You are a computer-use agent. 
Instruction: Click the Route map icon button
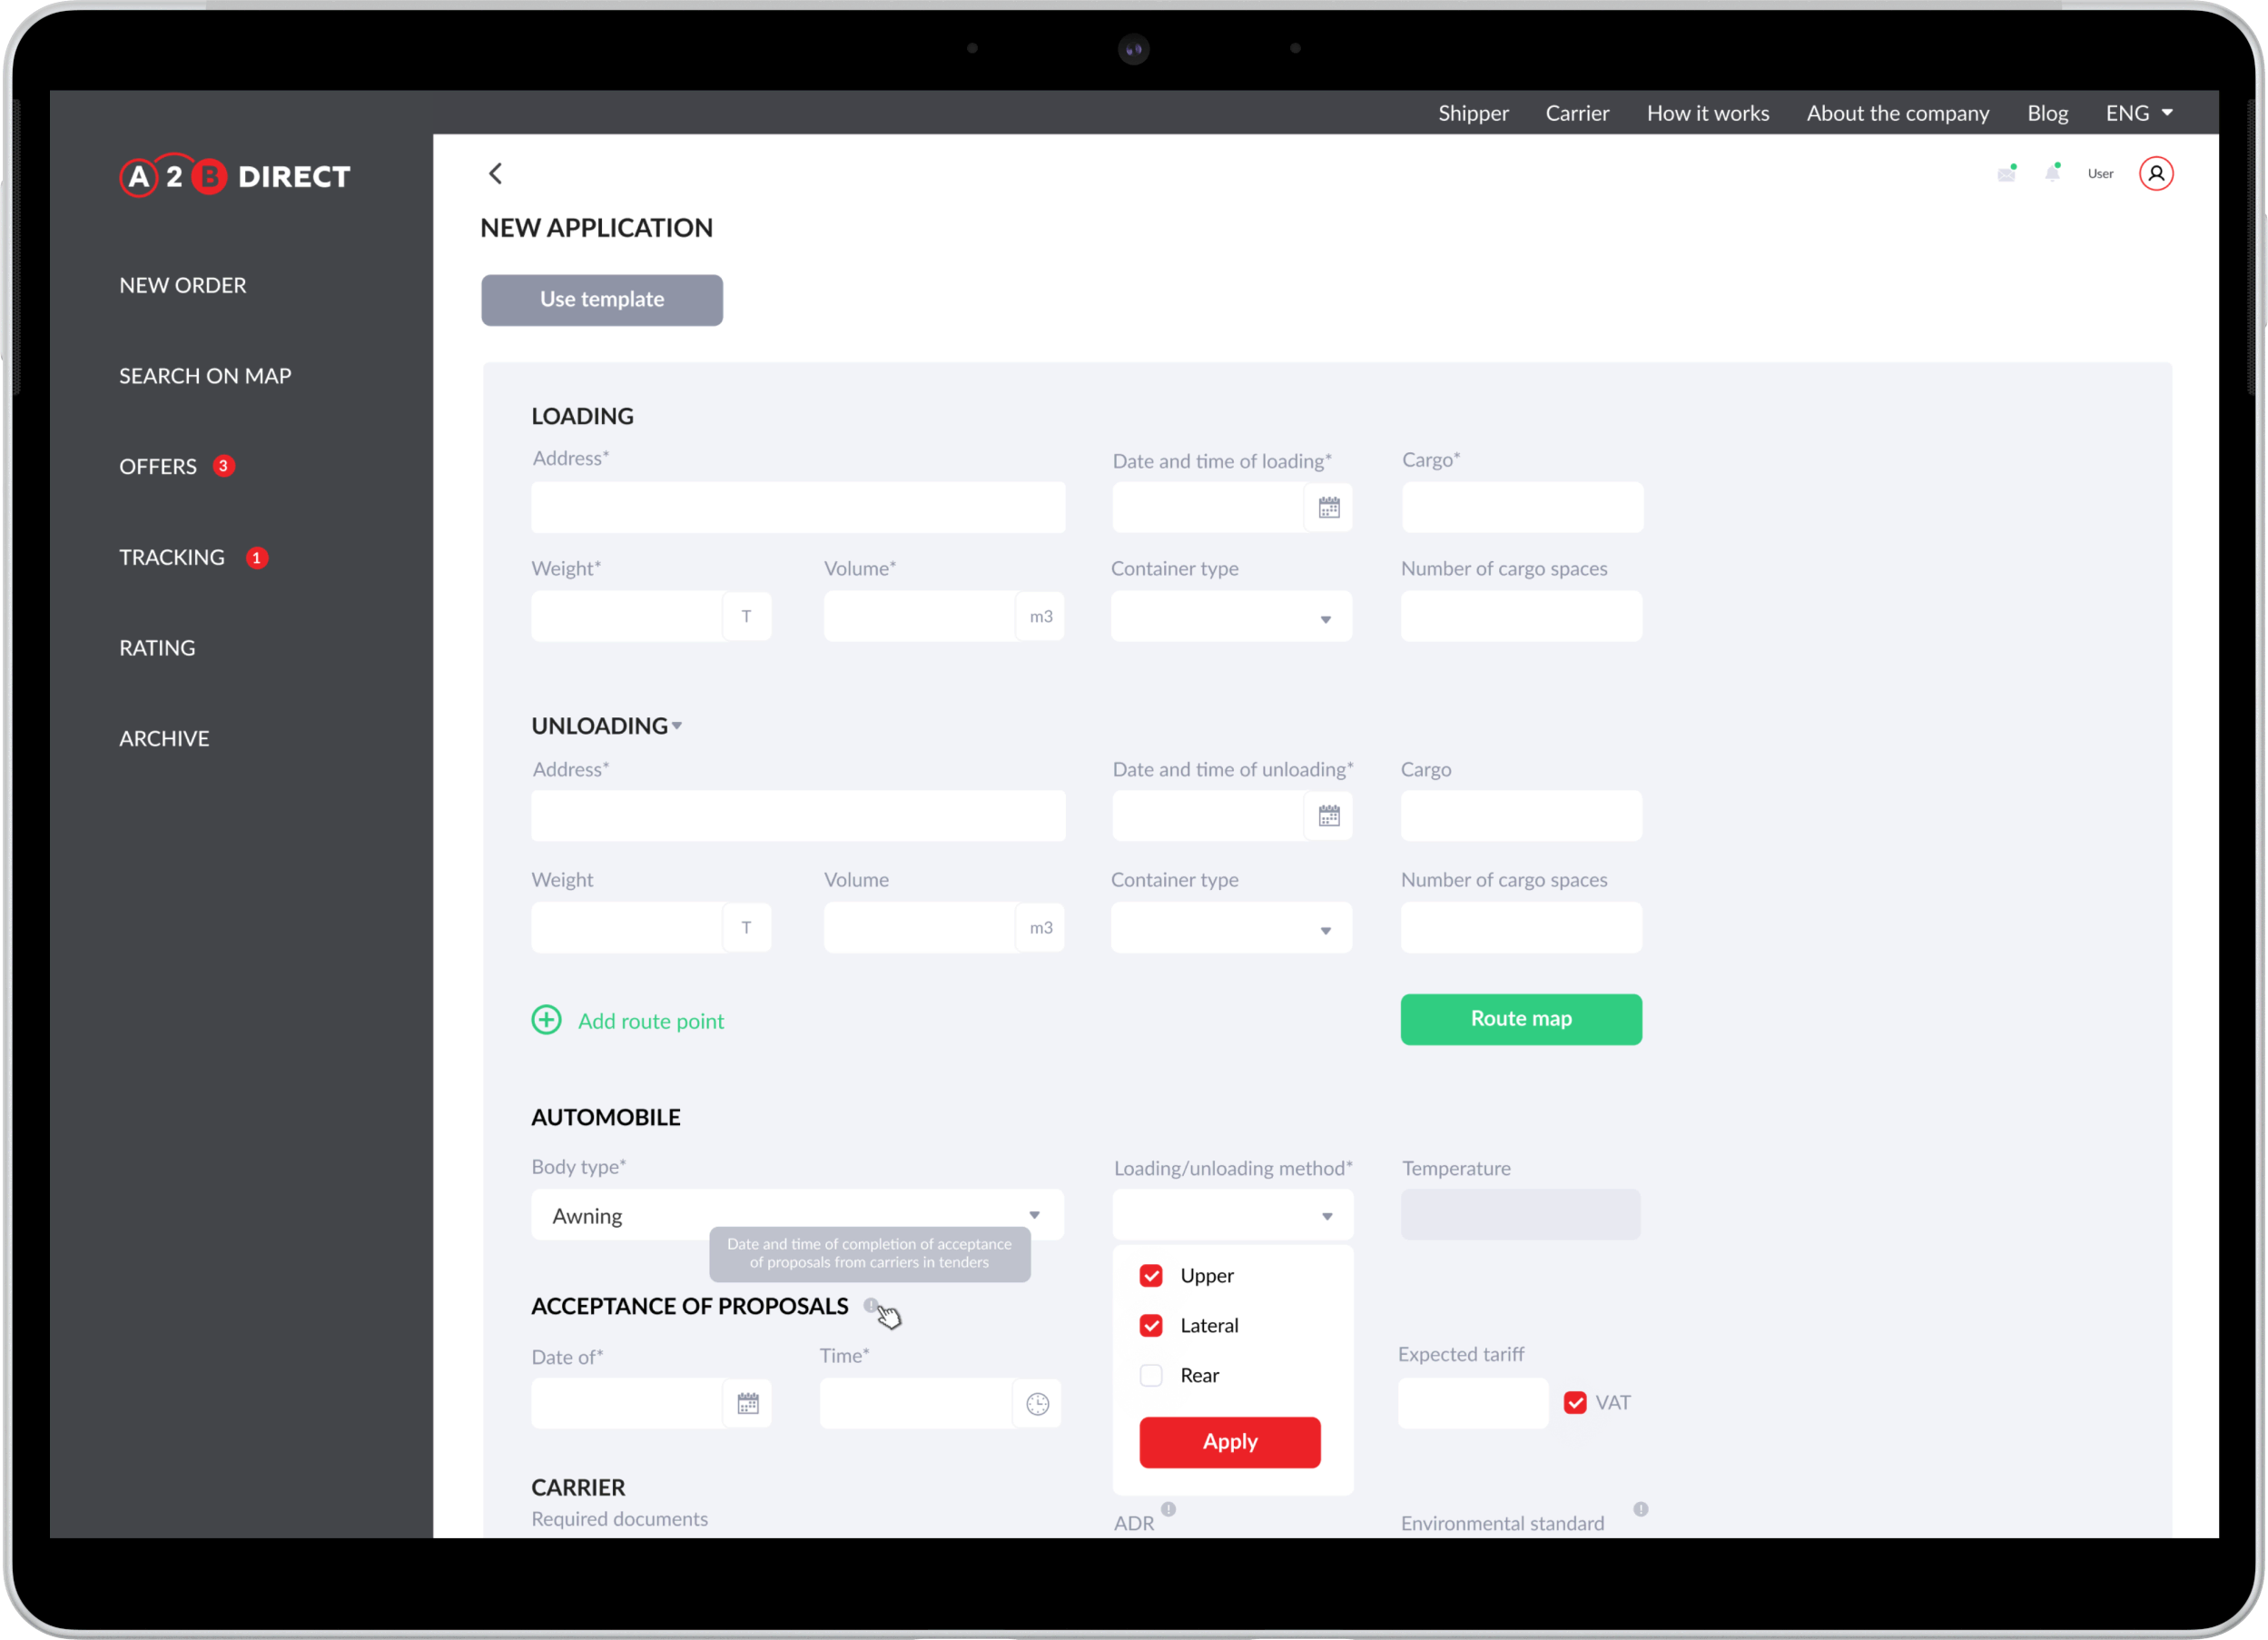(1522, 1018)
